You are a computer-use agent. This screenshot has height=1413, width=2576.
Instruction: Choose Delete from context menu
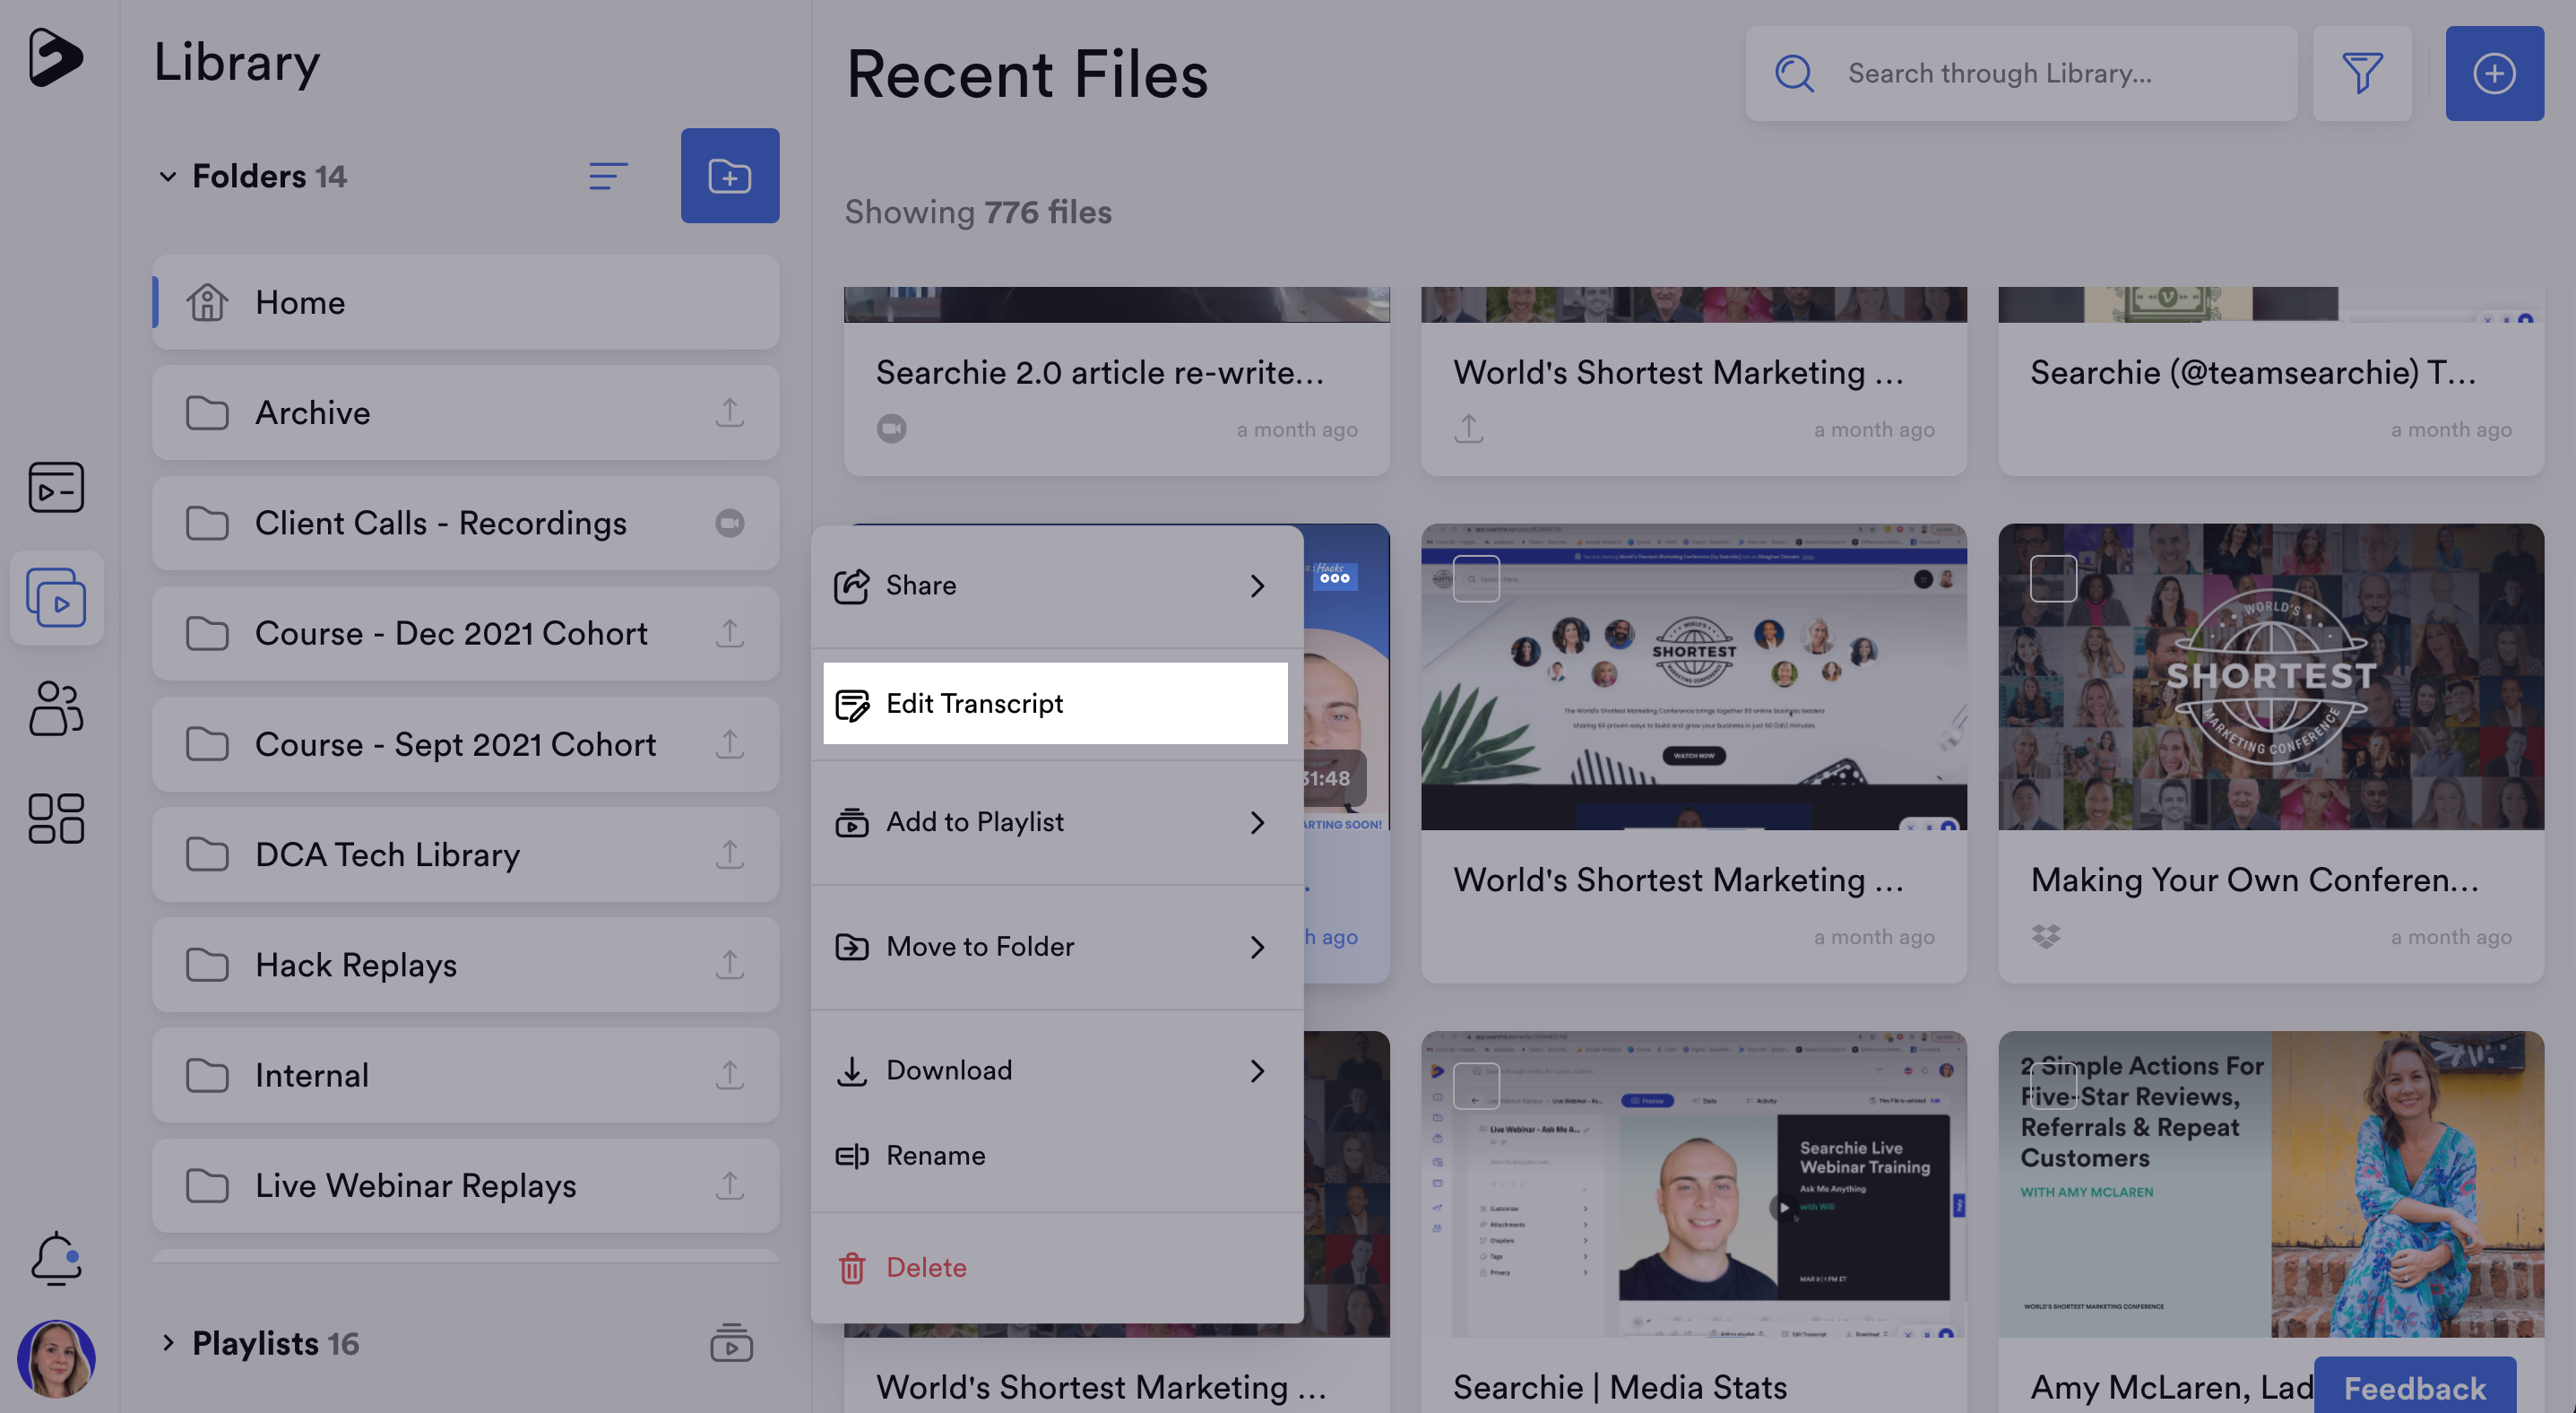coord(1055,1267)
